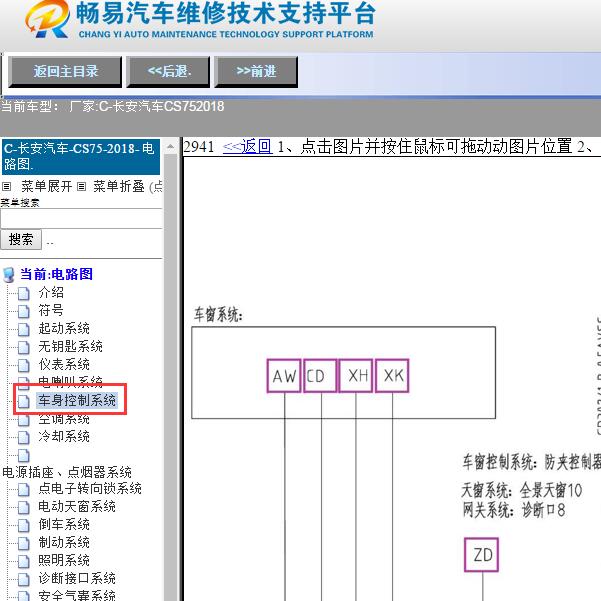Open the <<返回 link
601x601 pixels.
pos(247,146)
